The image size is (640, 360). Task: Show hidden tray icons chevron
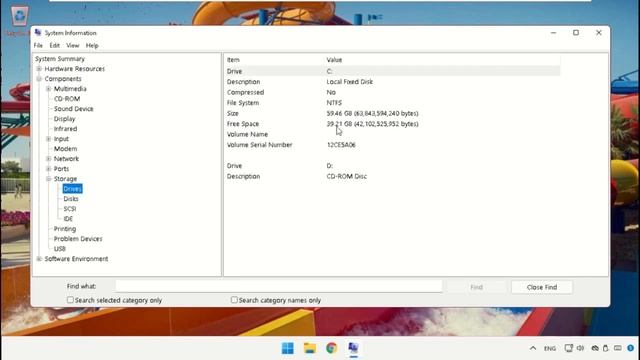coord(533,348)
